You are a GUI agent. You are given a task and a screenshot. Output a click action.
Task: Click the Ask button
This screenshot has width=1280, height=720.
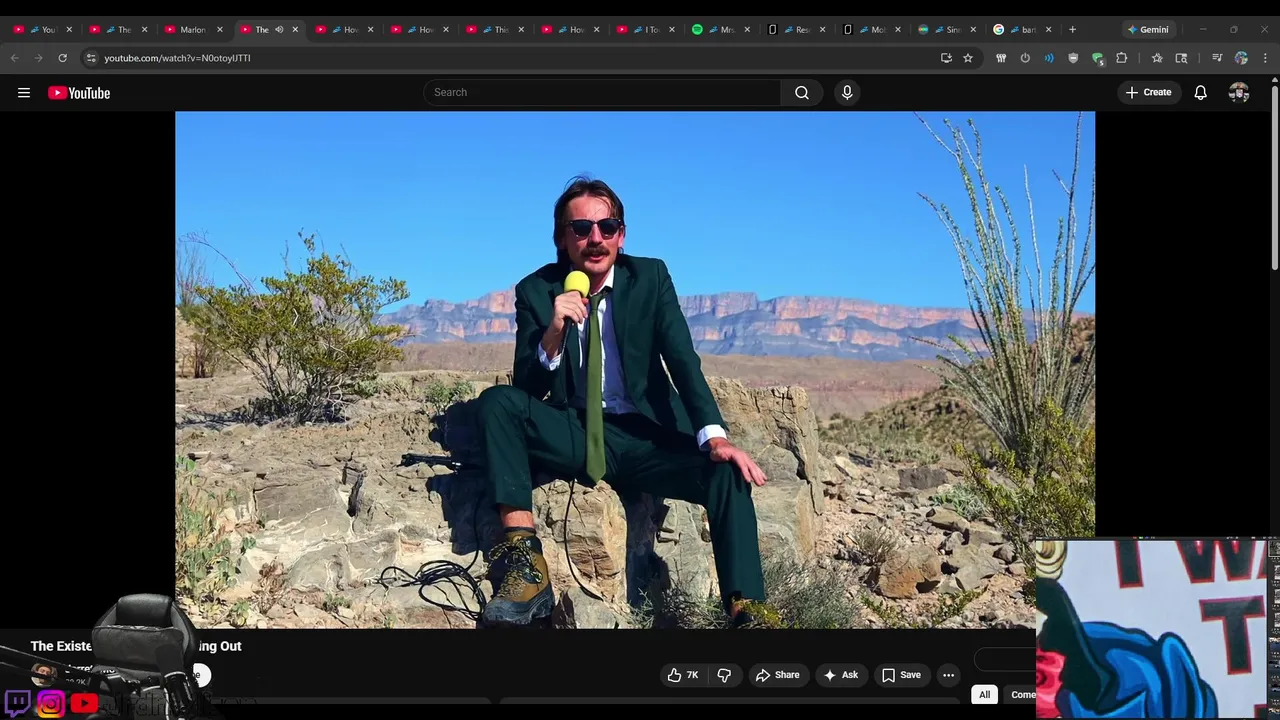coord(840,675)
